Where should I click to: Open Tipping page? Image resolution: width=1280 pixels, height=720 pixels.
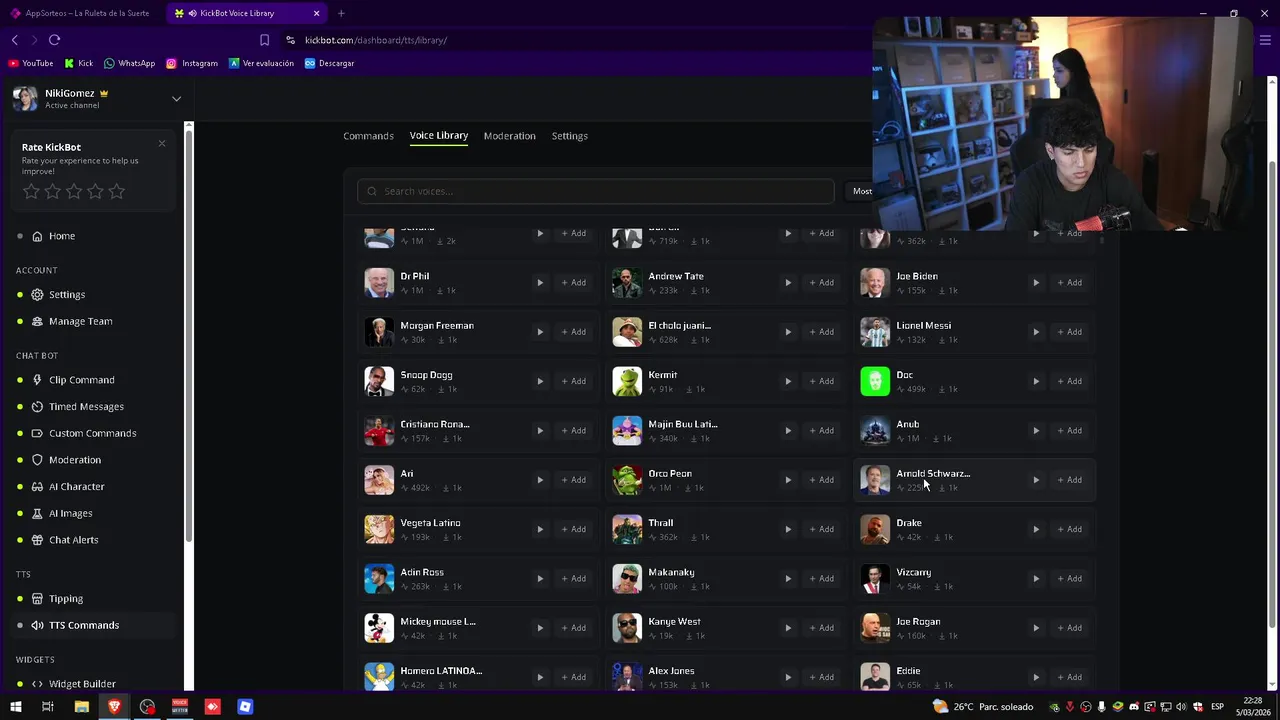point(66,599)
